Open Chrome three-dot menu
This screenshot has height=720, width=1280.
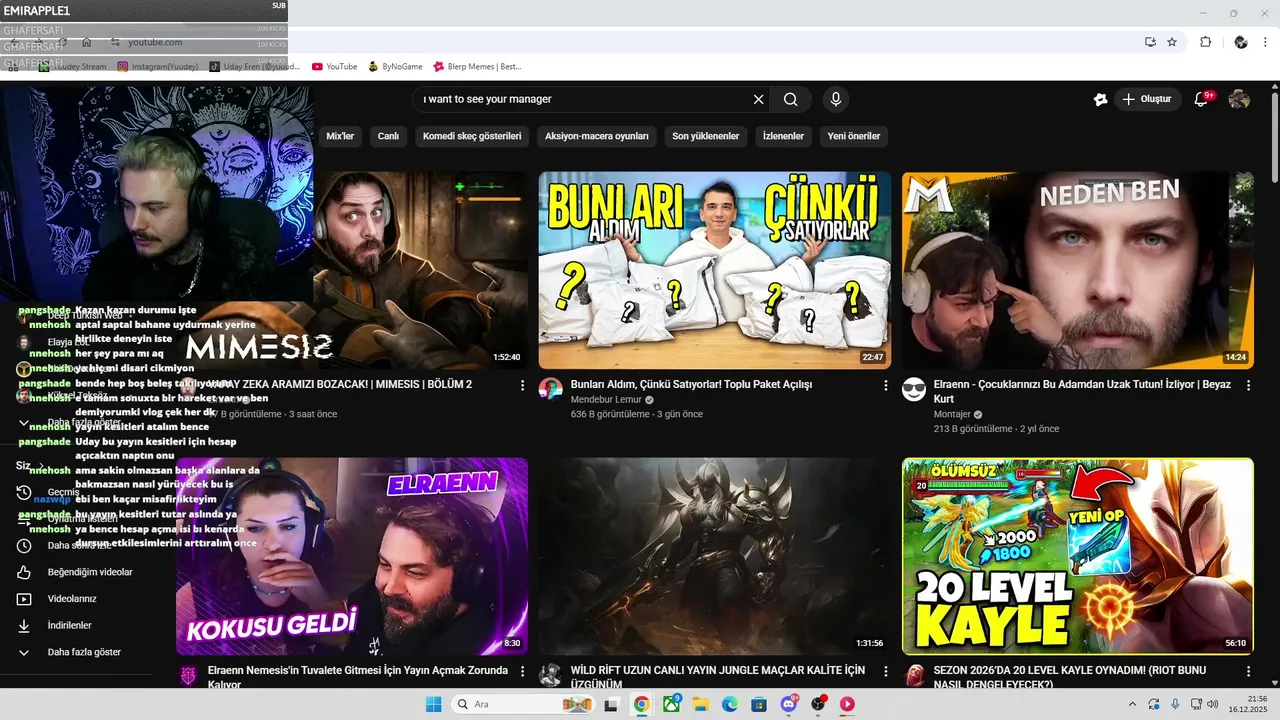pos(1267,42)
